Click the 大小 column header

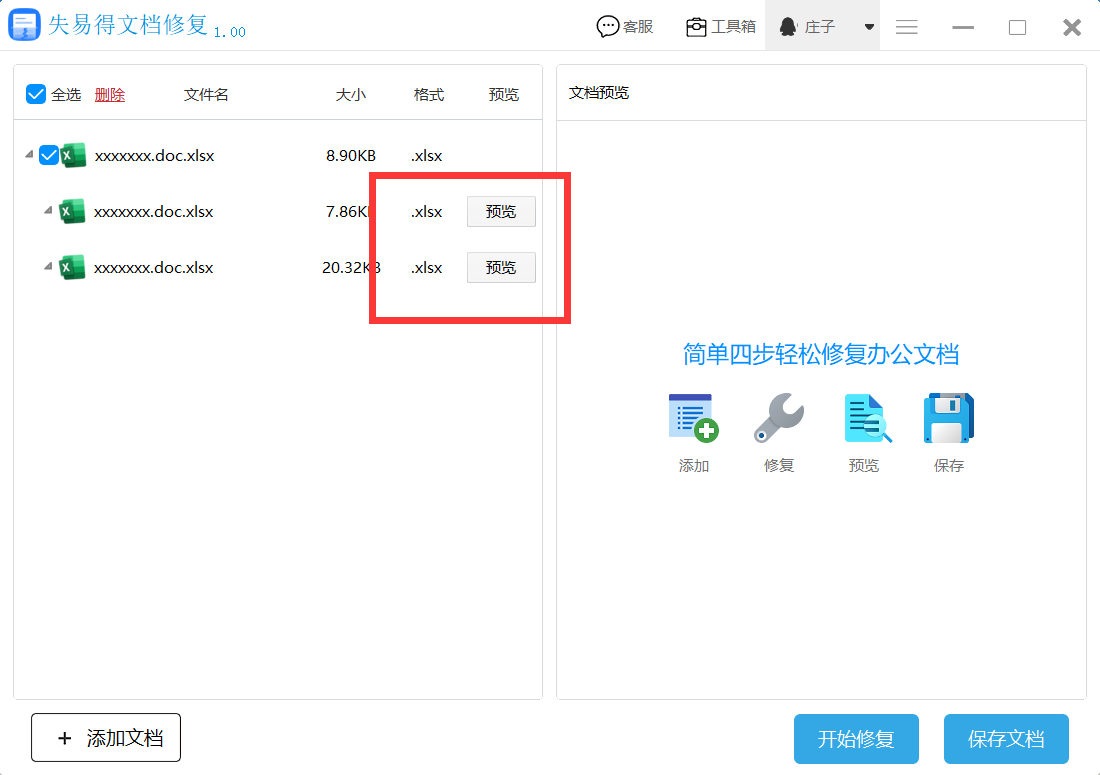coord(350,95)
